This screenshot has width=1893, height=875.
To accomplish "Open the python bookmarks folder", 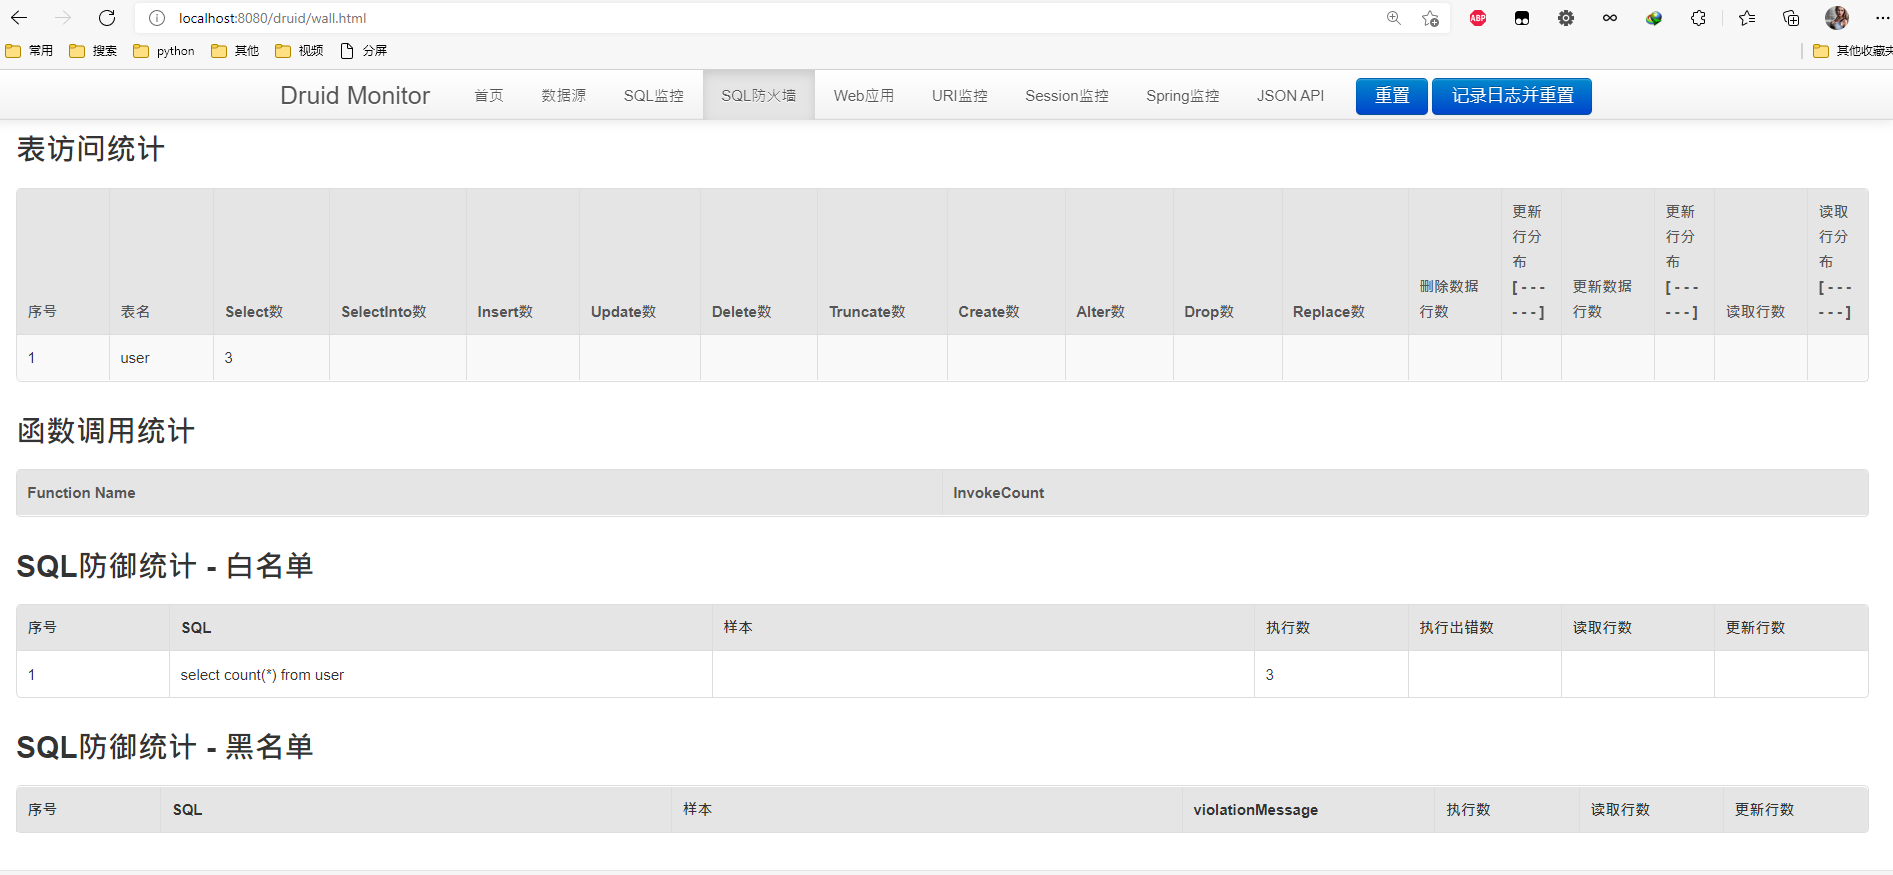I will 164,51.
